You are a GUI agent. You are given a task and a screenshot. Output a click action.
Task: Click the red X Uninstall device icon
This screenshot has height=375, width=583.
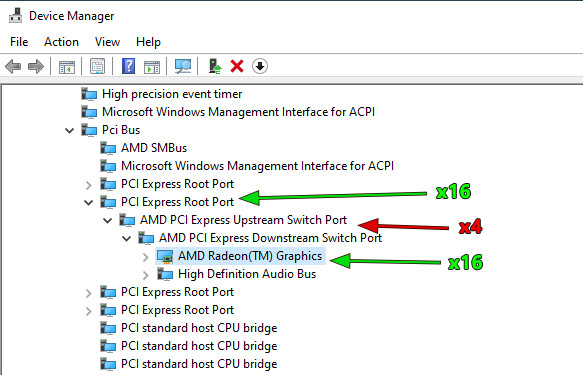click(237, 67)
